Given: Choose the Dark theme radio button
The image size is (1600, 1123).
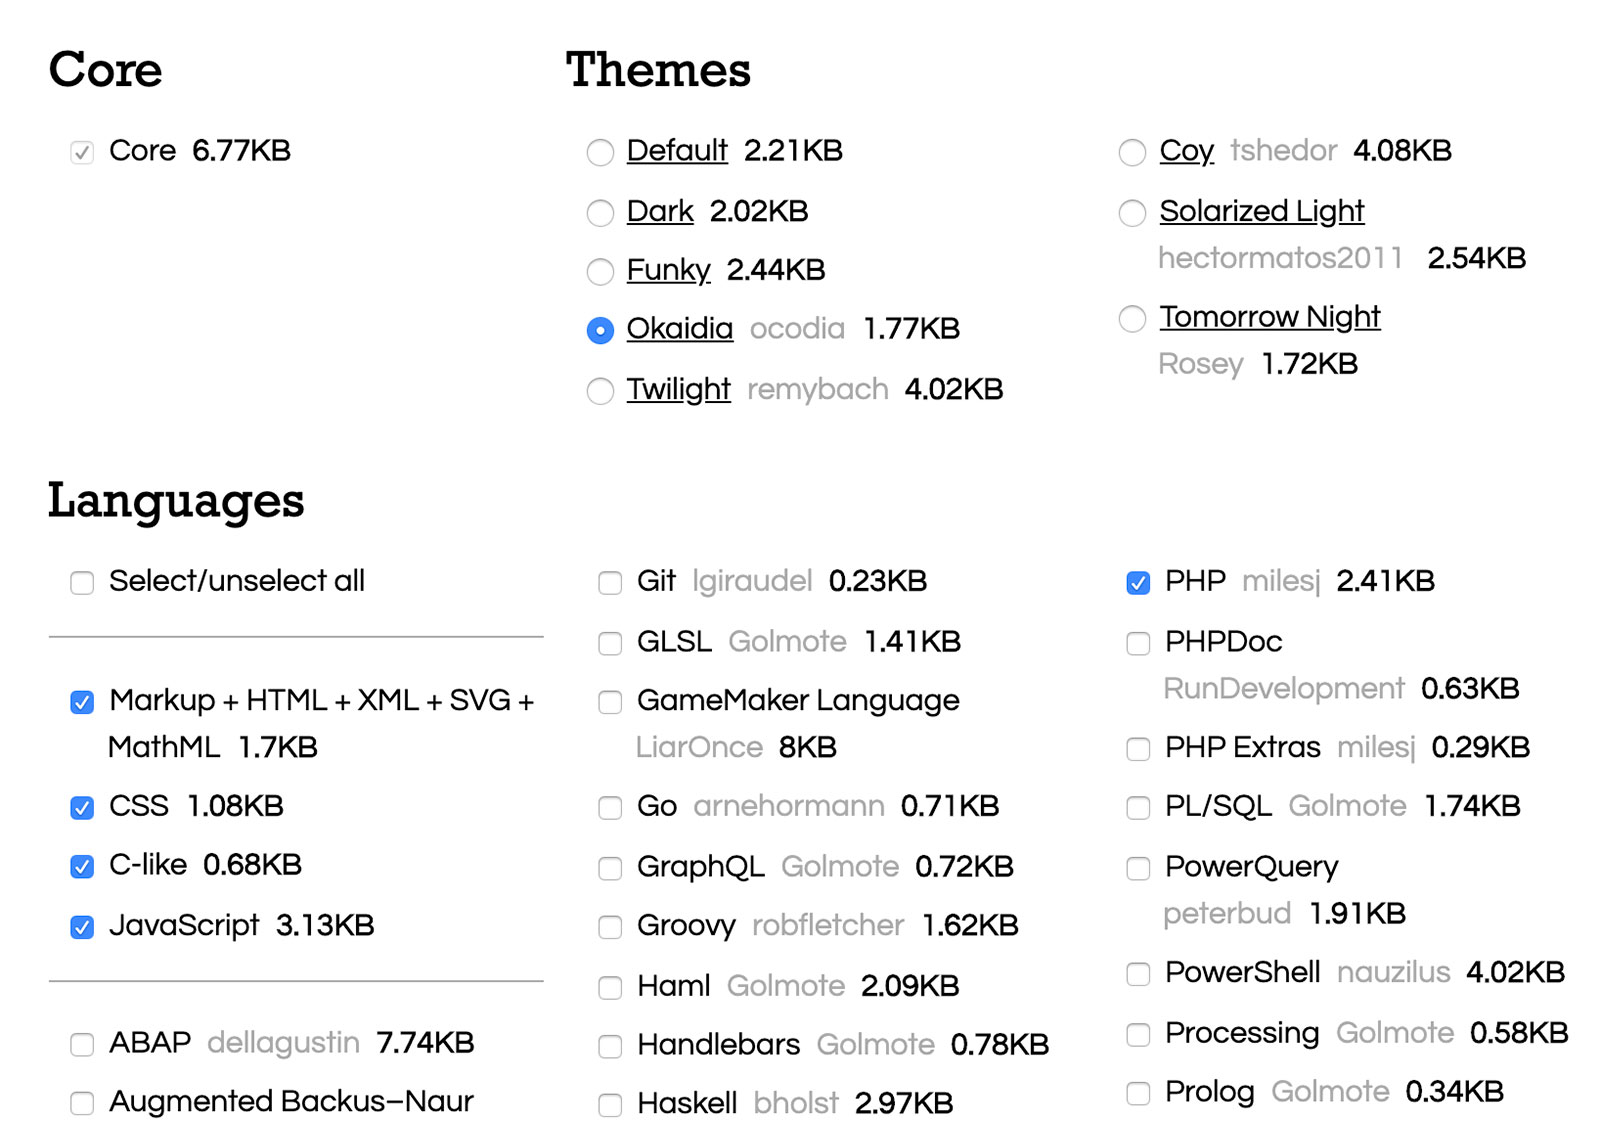Looking at the screenshot, I should [600, 213].
